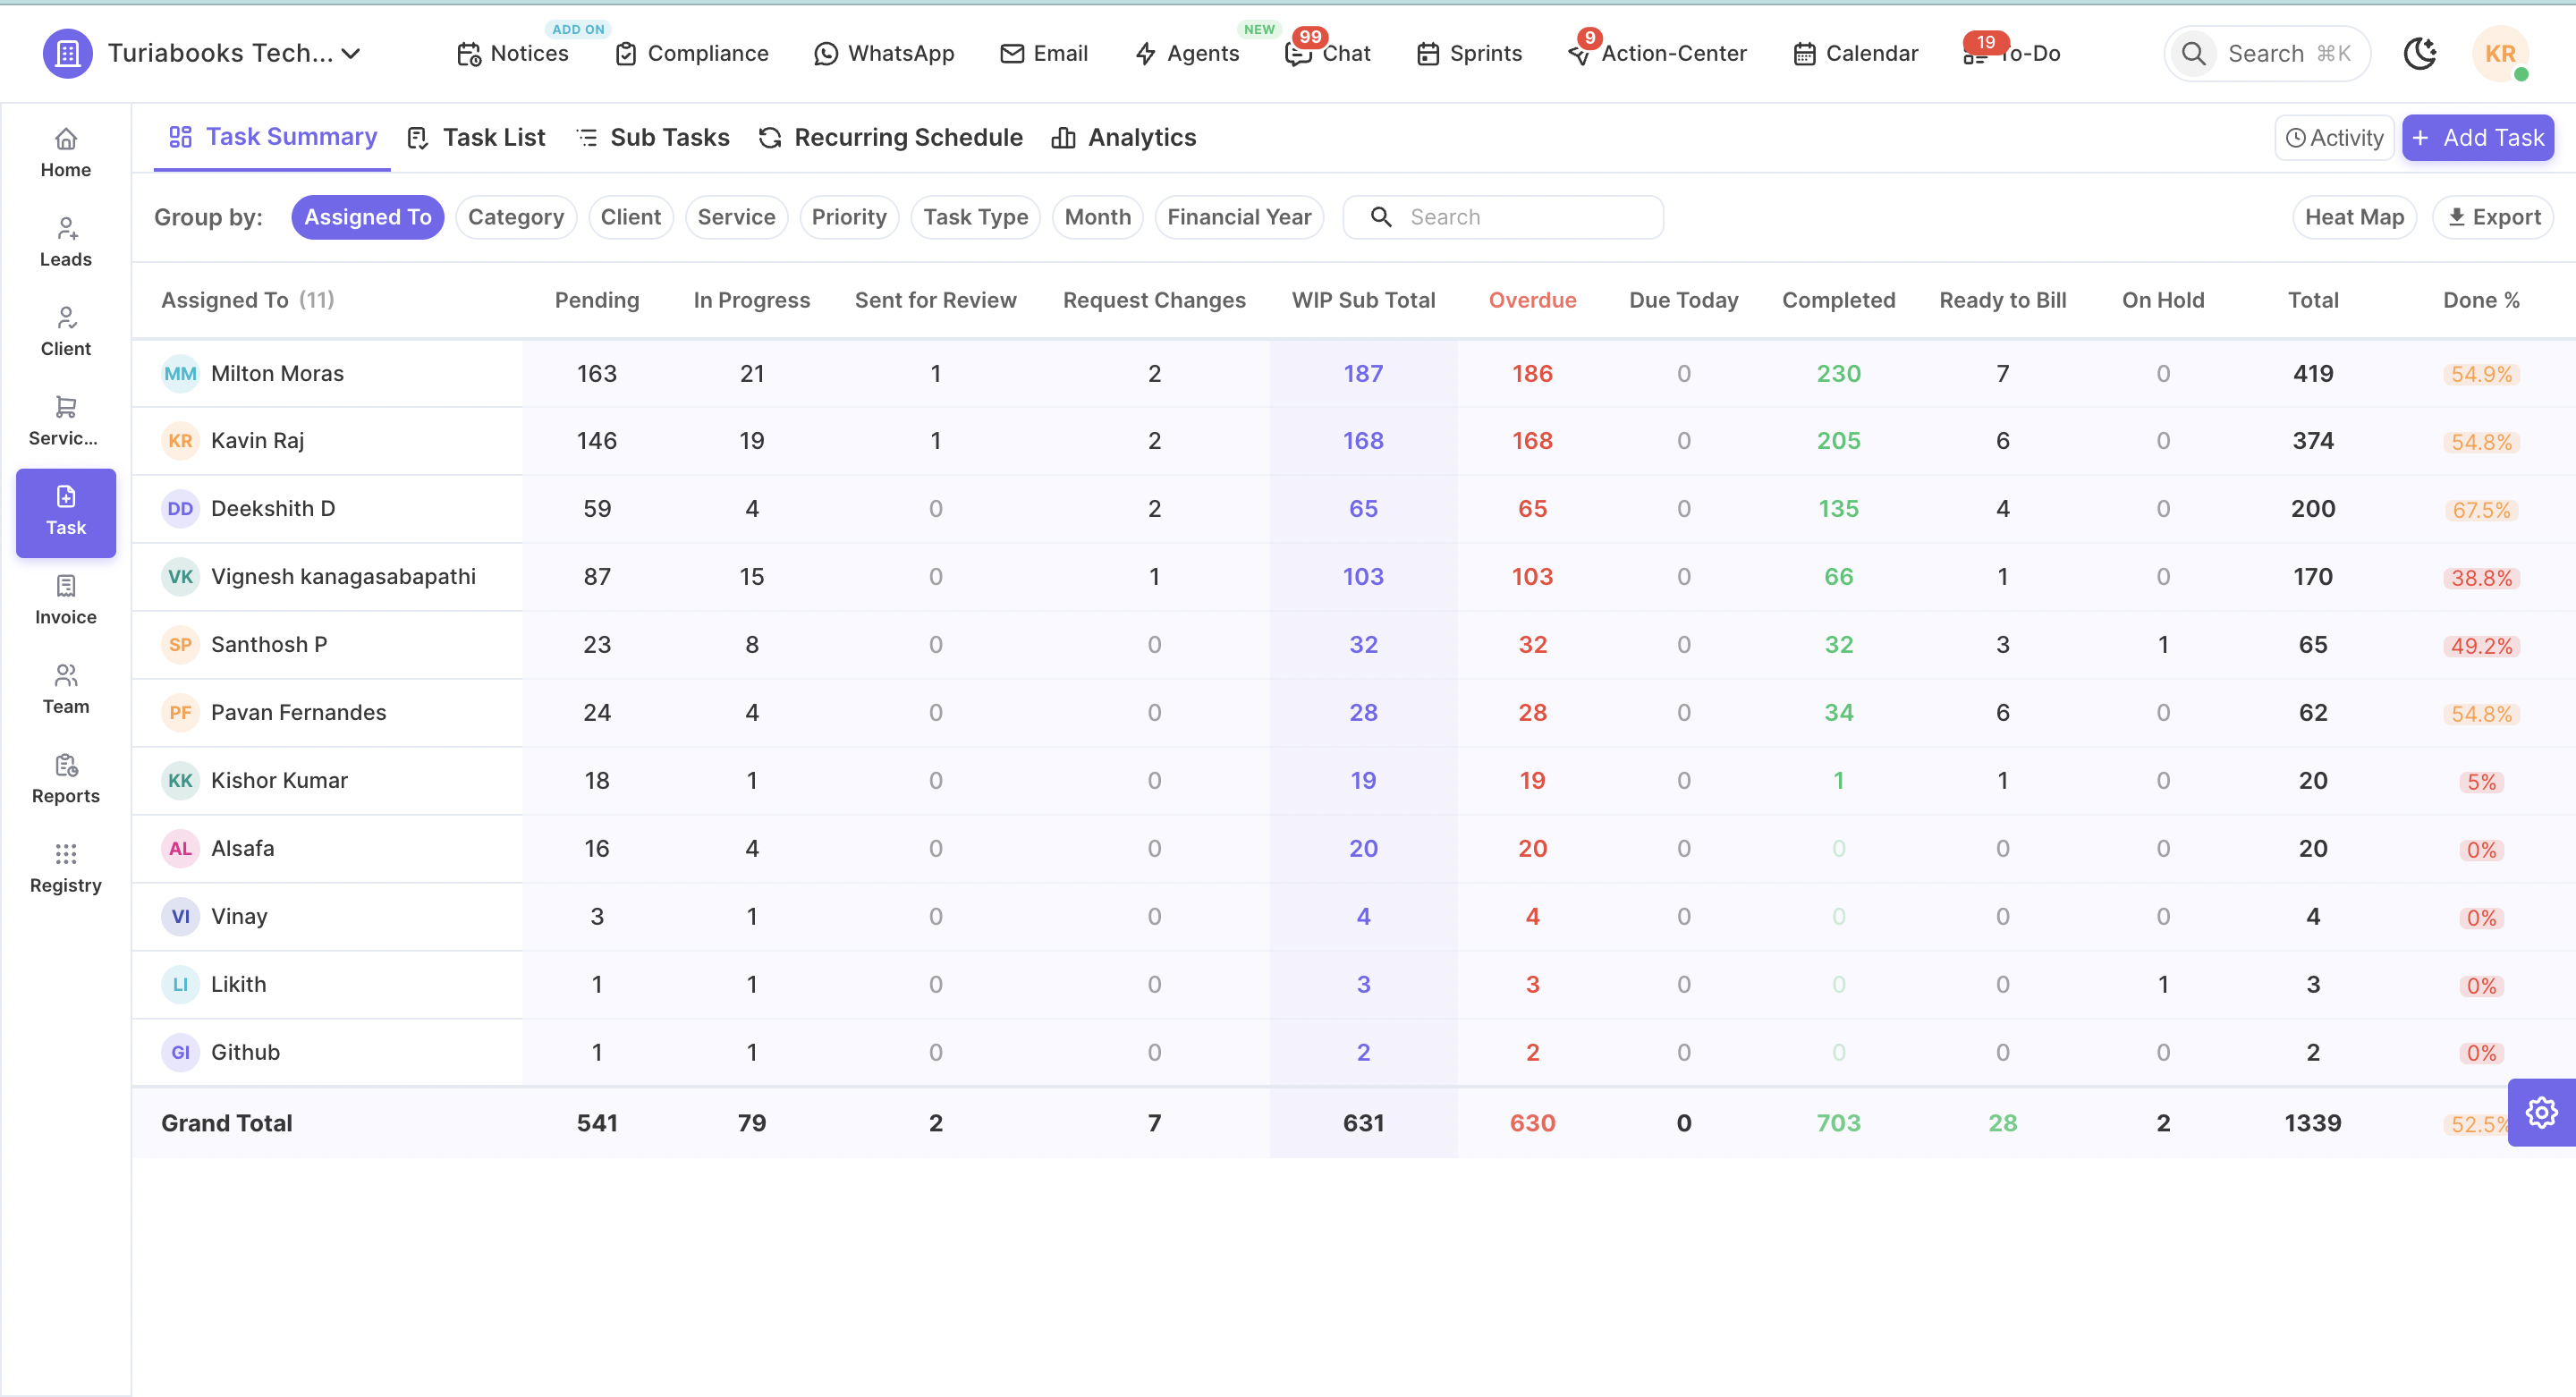2576x1397 pixels.
Task: Click the Turiabooks company logo icon
Action: (x=68, y=53)
